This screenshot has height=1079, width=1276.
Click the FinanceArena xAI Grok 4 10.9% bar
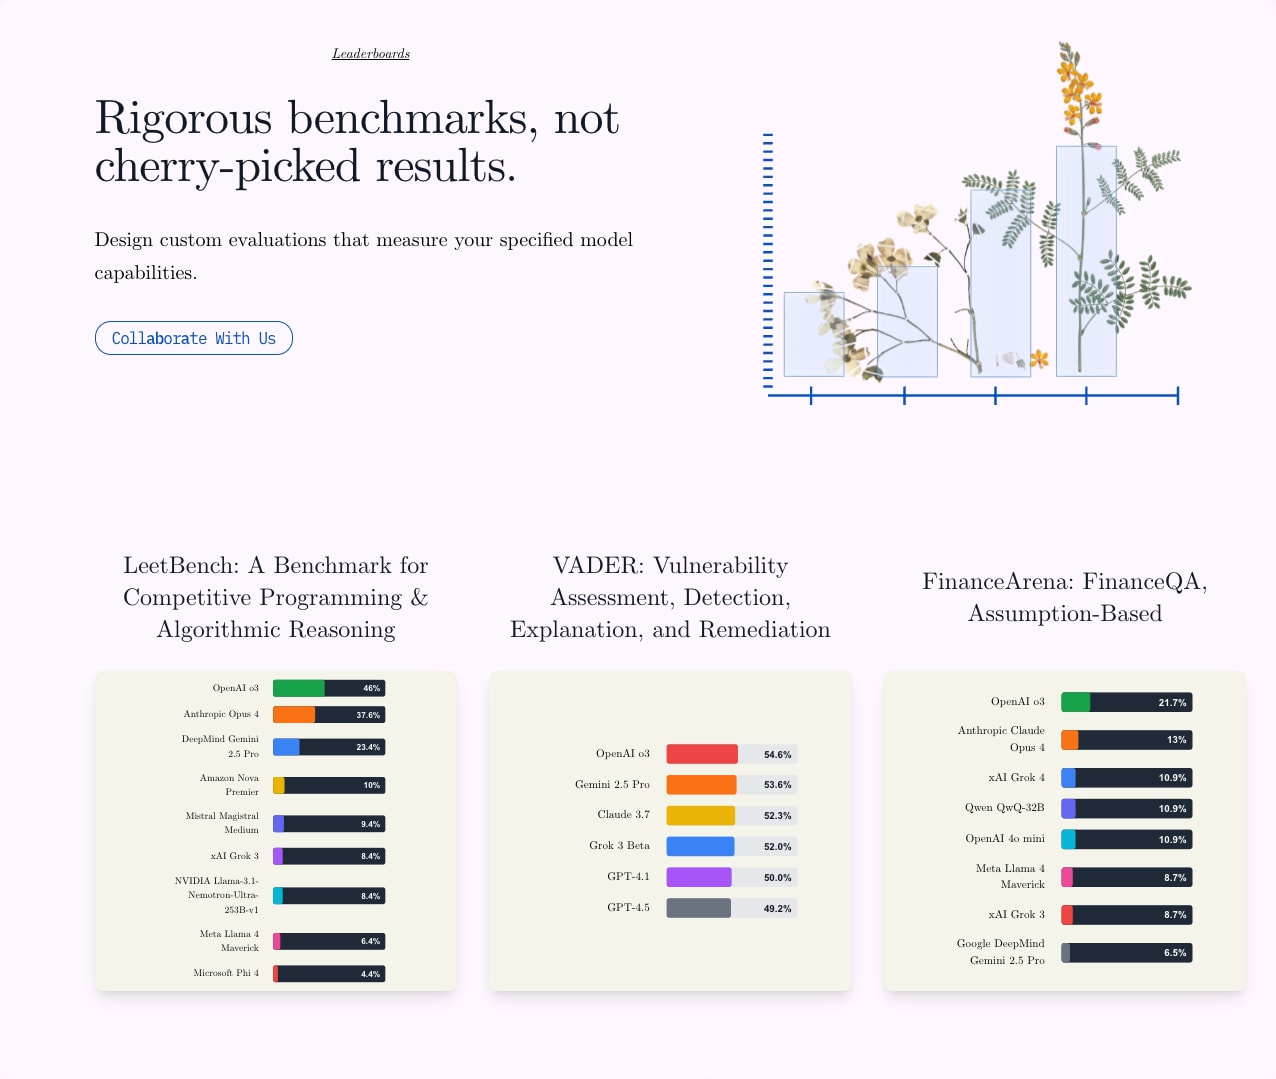point(1127,778)
